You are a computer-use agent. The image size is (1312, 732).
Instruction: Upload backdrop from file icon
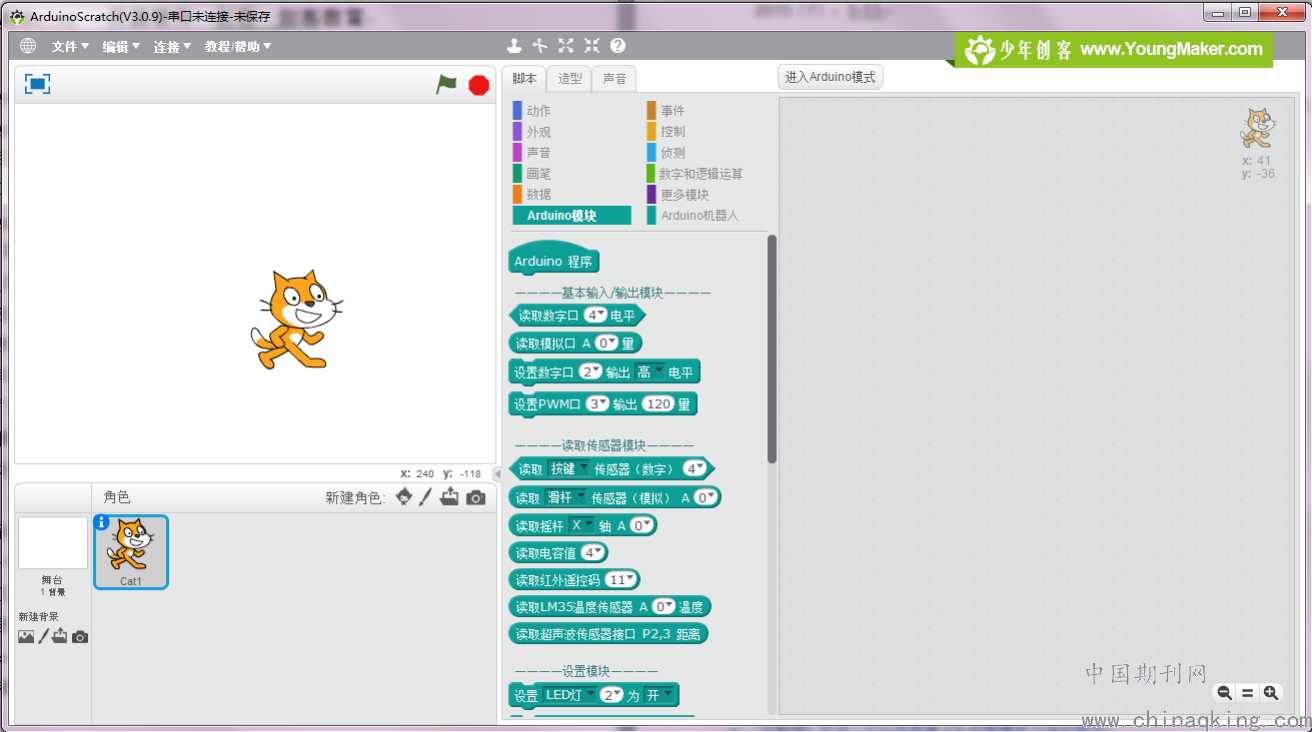[x=60, y=637]
